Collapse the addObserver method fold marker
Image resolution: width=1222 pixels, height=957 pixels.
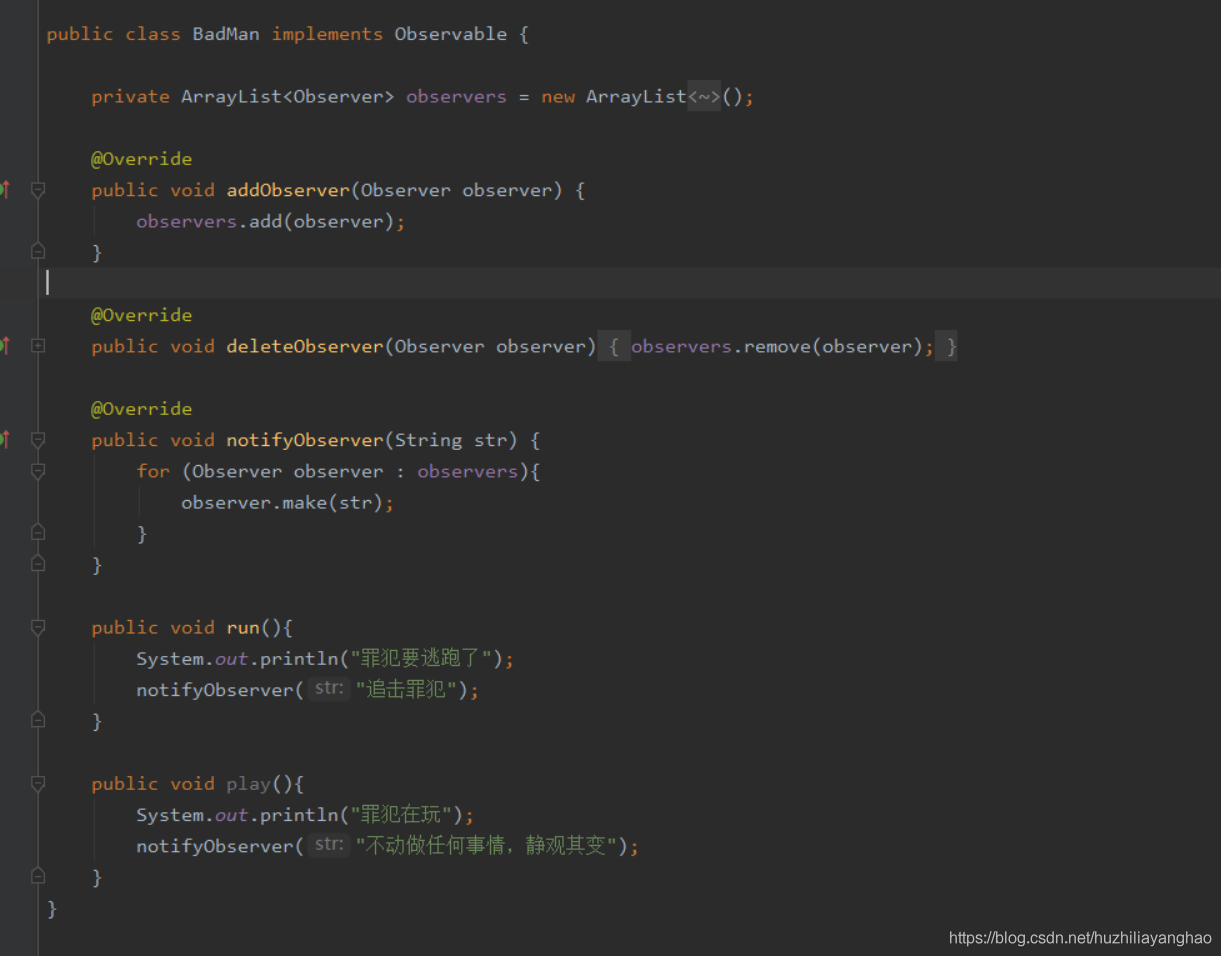coord(38,190)
